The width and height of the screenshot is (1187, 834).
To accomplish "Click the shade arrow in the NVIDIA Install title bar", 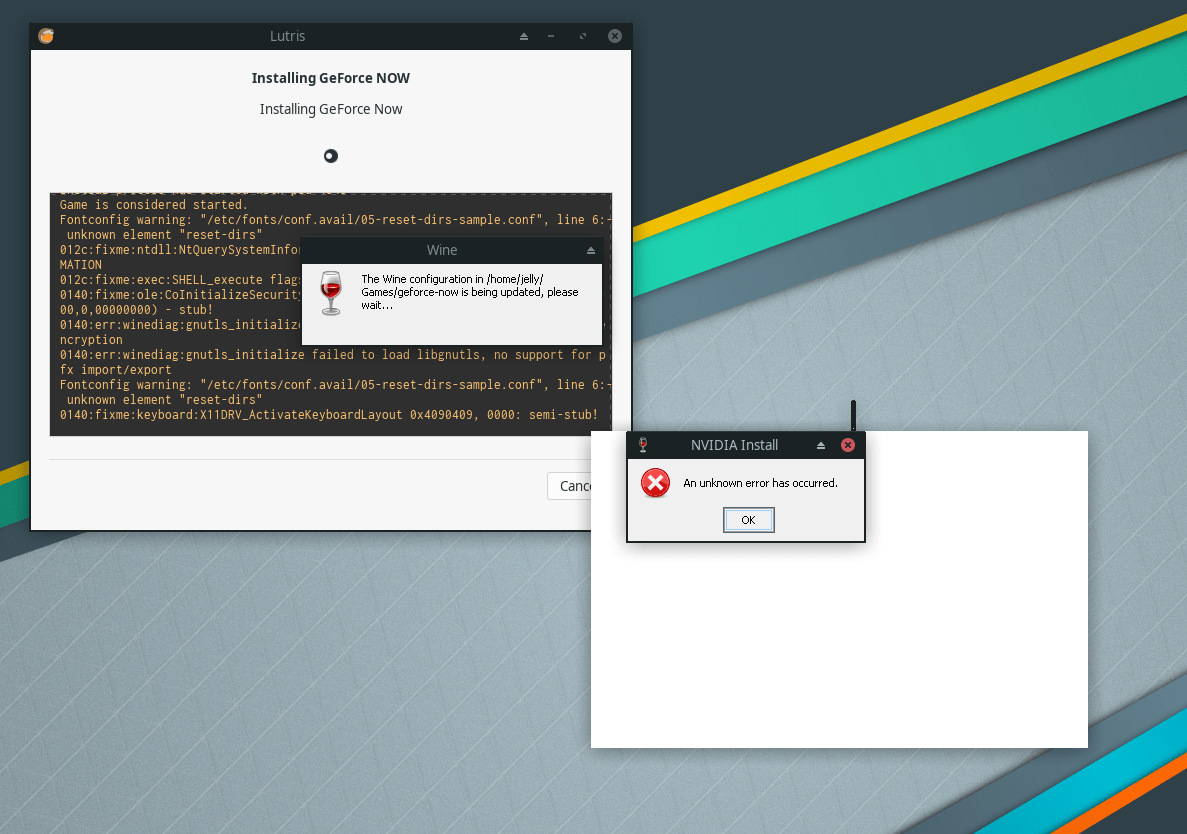I will [821, 446].
